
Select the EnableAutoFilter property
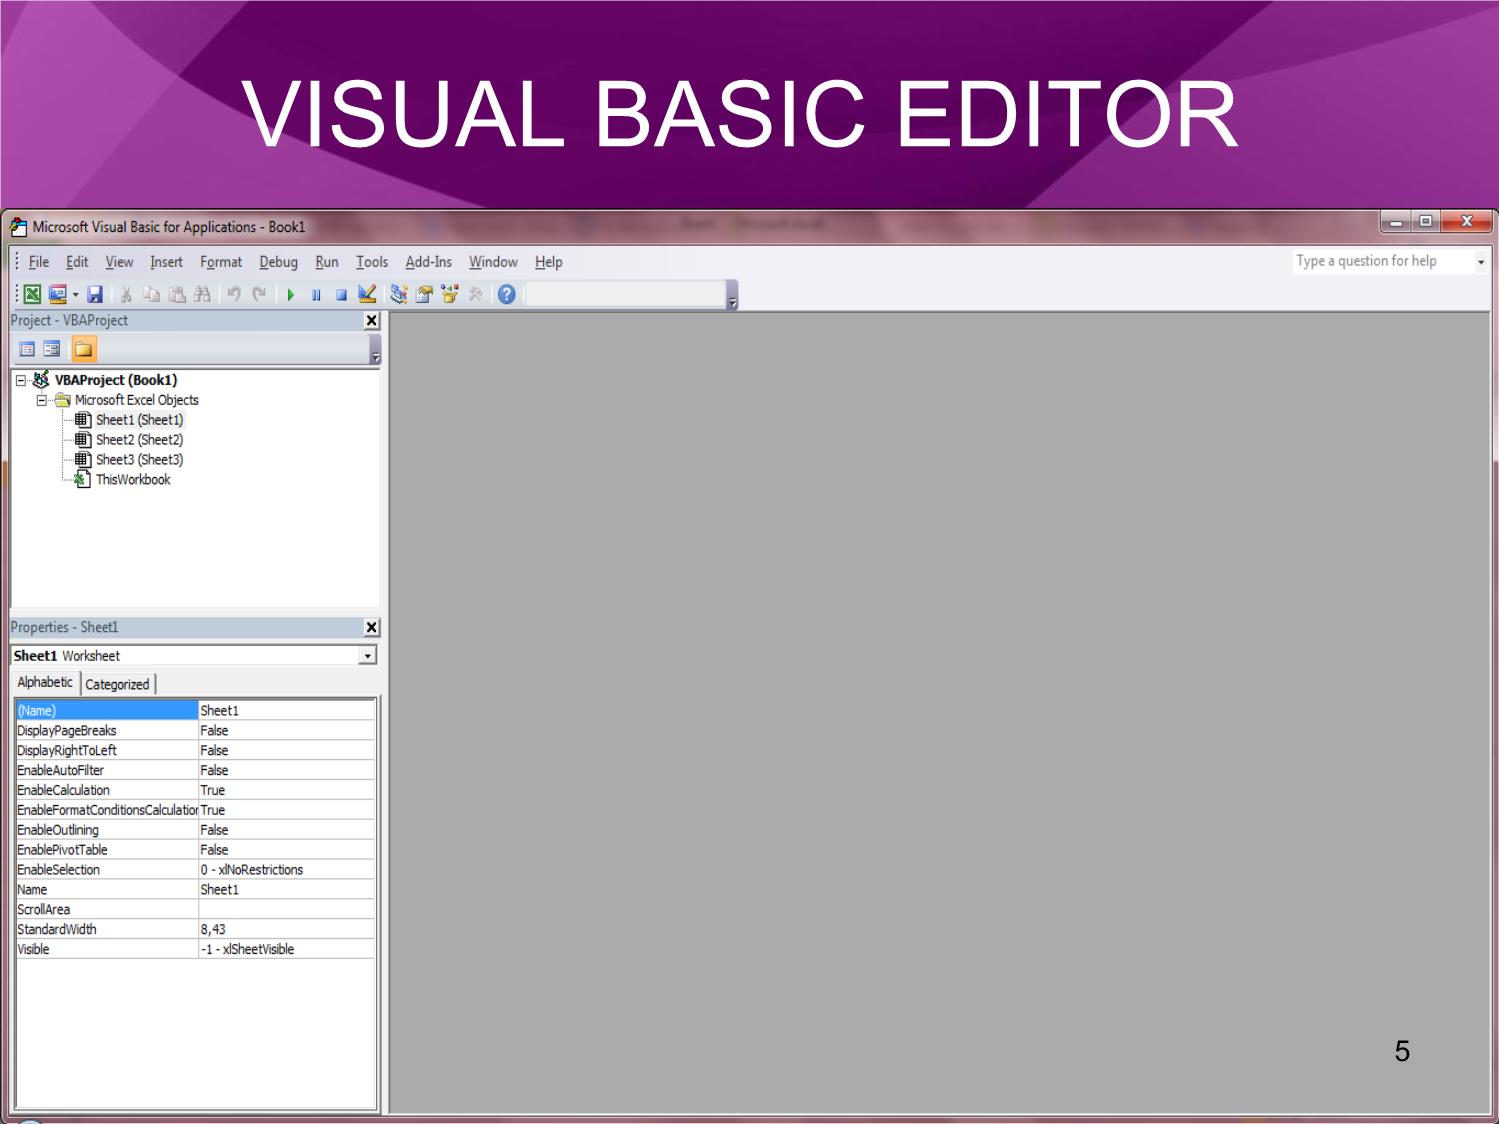[x=195, y=770]
